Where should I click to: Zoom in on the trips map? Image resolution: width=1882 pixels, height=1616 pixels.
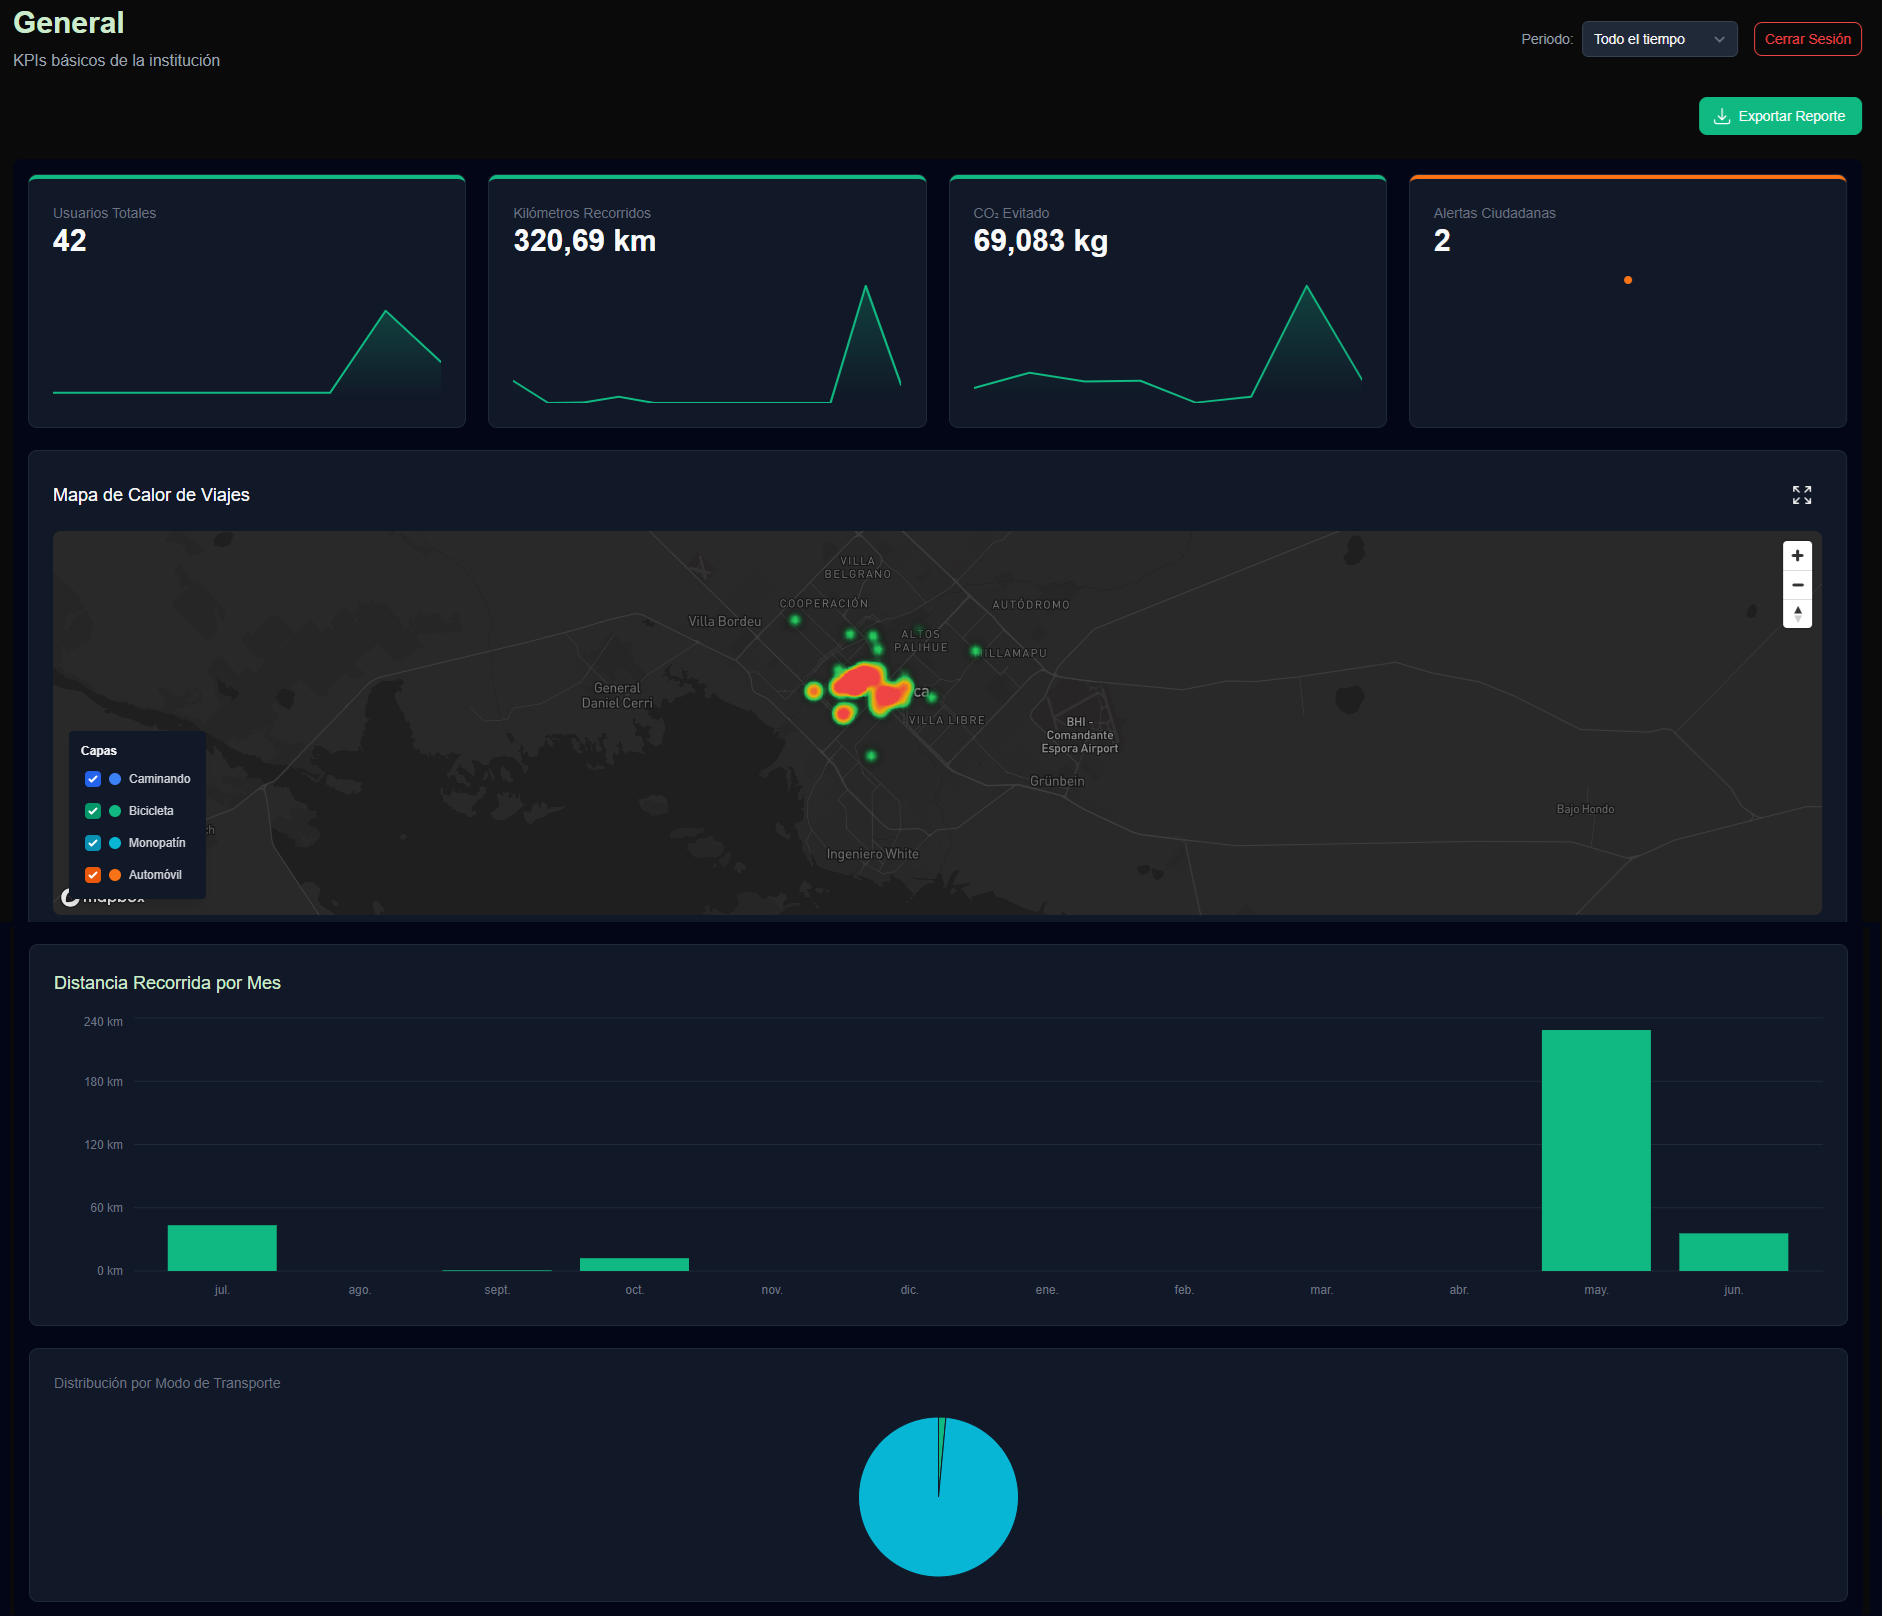pyautogui.click(x=1797, y=555)
